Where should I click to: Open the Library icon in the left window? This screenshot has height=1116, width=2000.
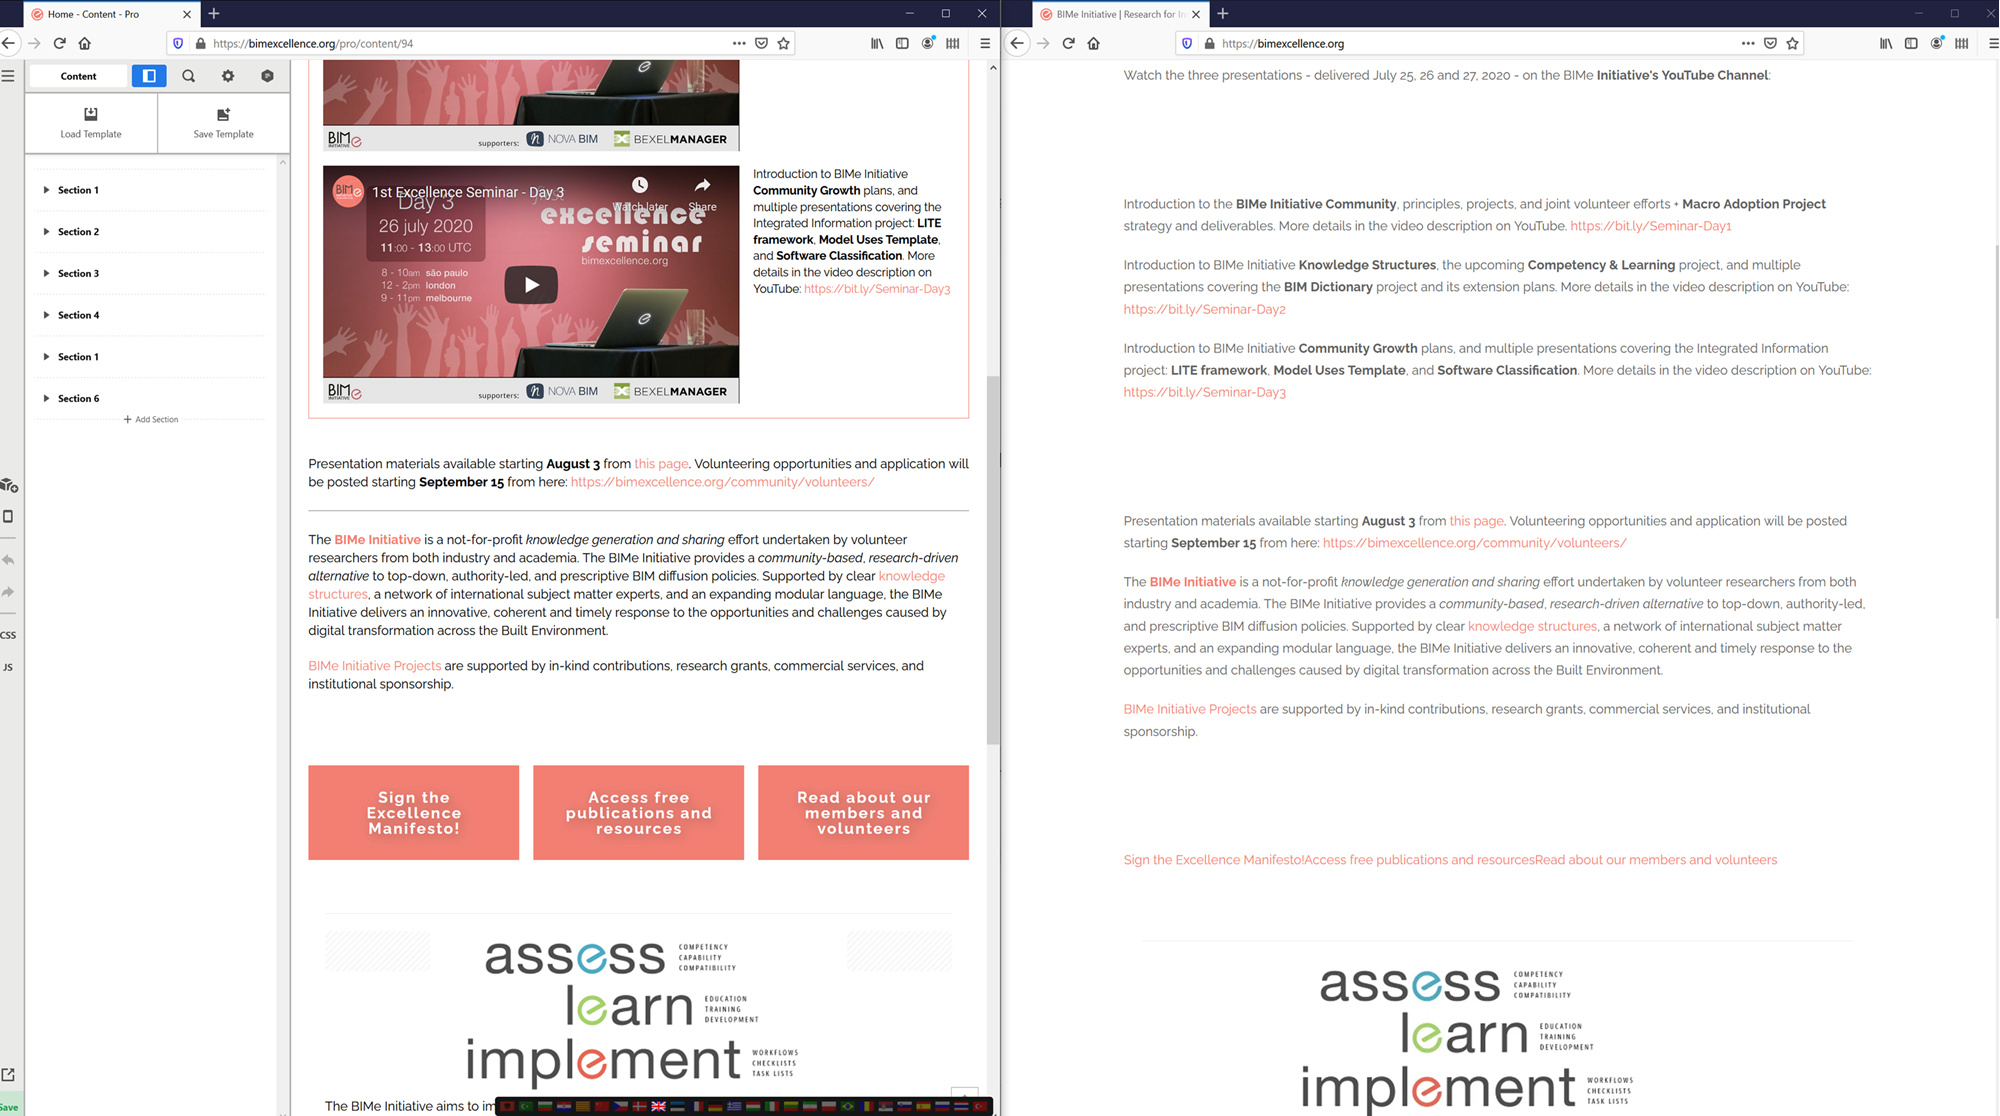click(x=877, y=43)
